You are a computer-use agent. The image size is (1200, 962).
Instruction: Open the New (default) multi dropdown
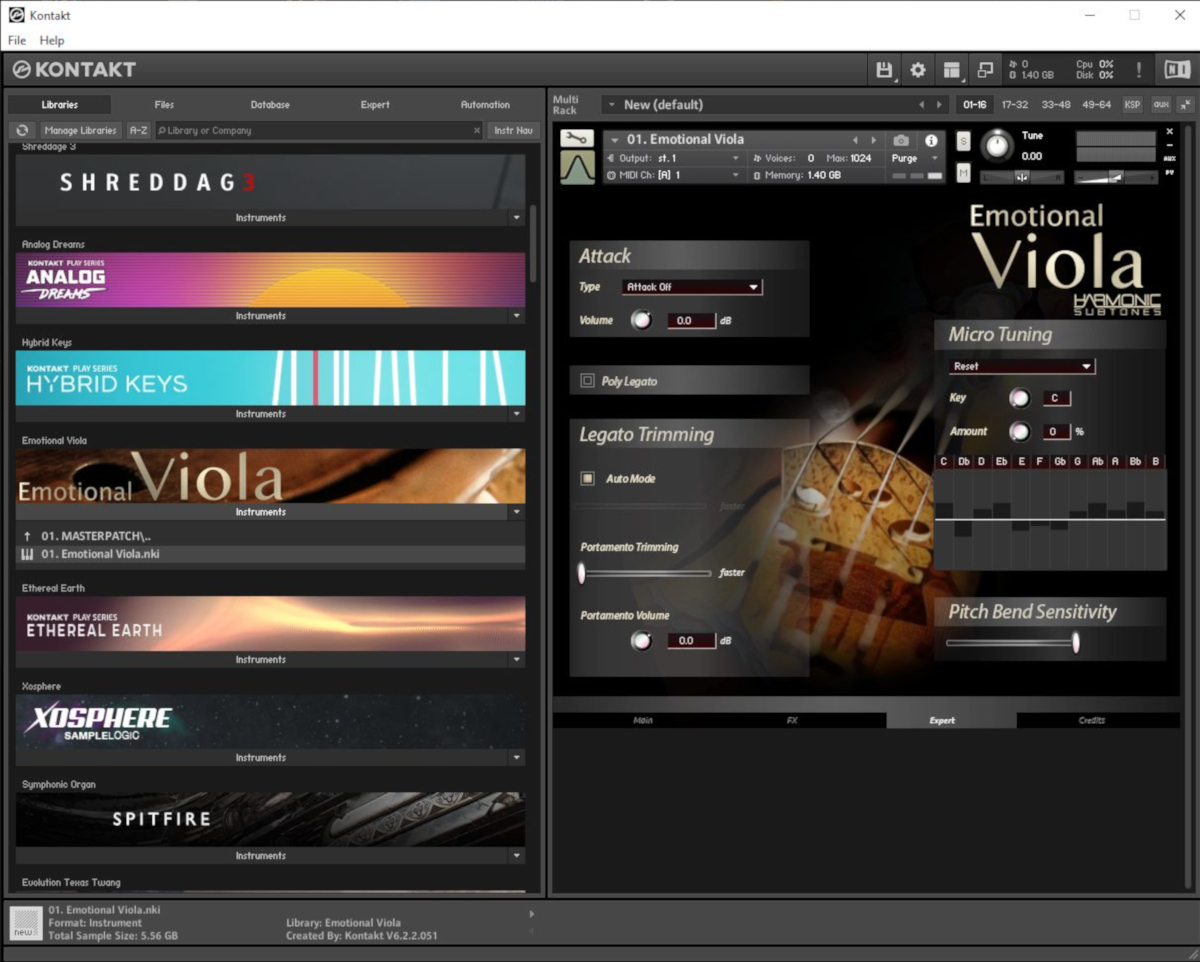pos(775,105)
